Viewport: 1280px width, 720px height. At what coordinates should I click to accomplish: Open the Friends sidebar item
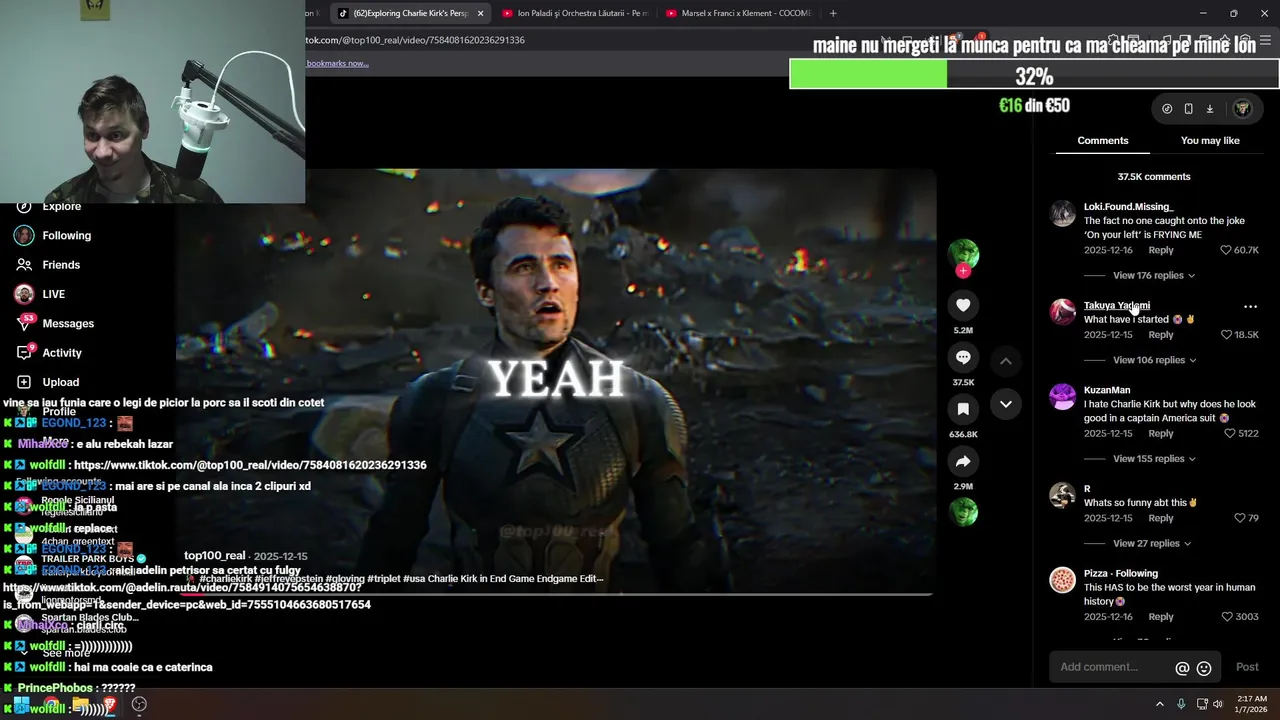[x=61, y=265]
